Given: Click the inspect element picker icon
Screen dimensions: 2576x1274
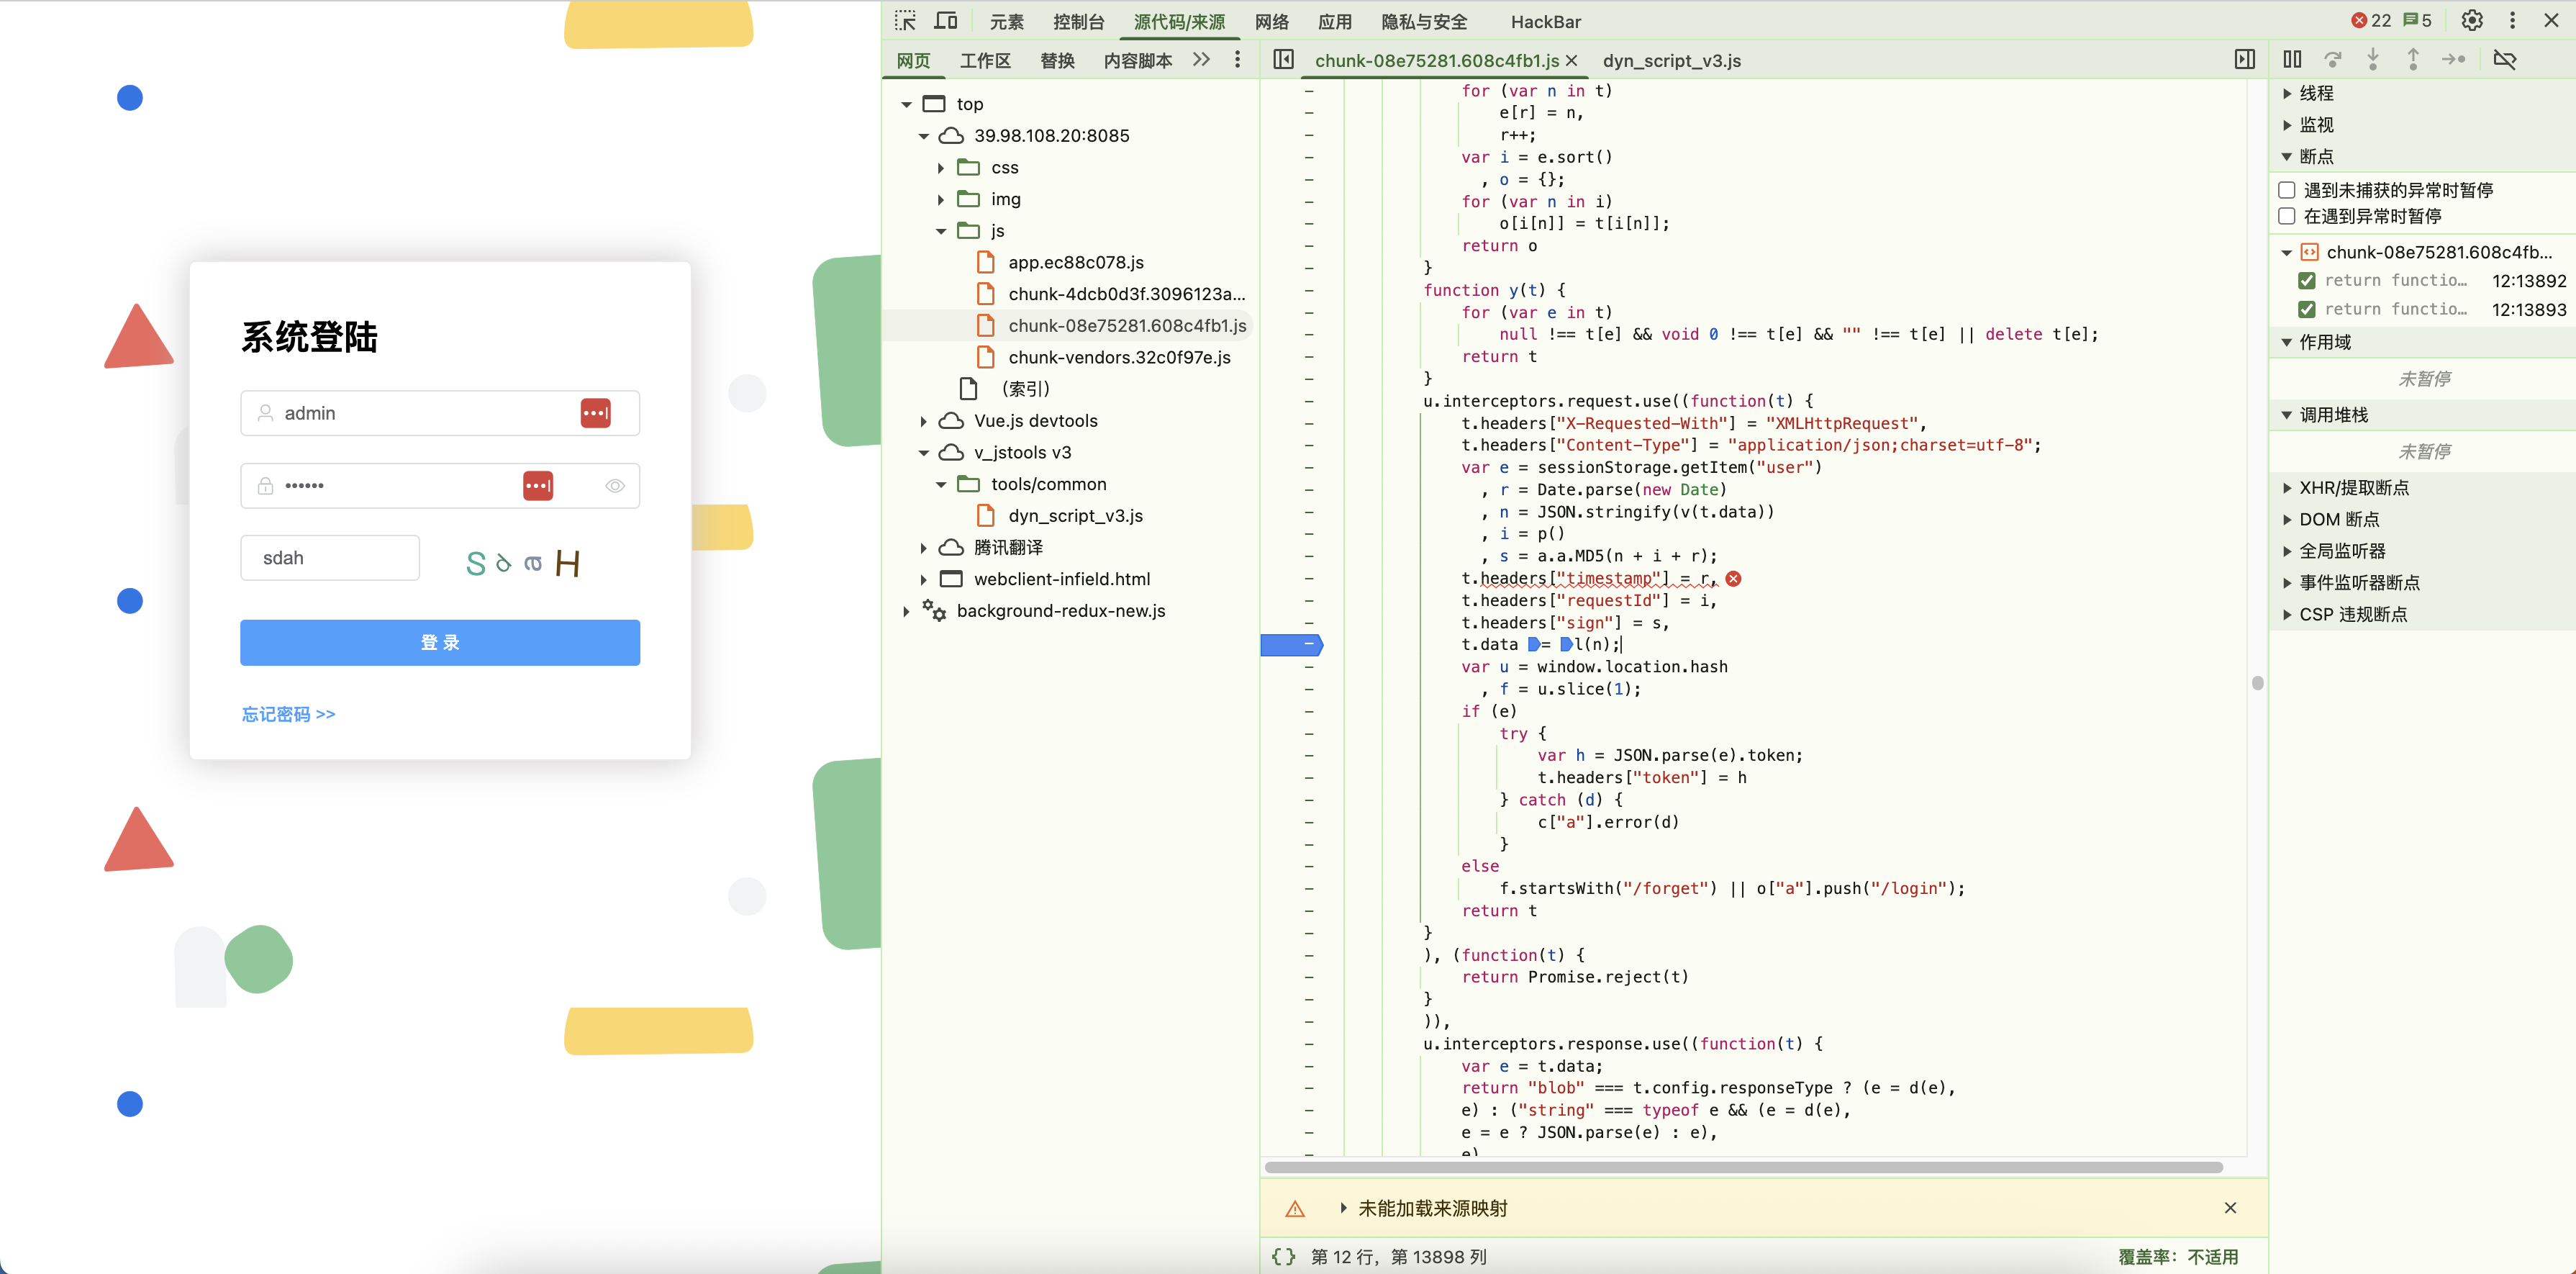Looking at the screenshot, I should [x=905, y=21].
